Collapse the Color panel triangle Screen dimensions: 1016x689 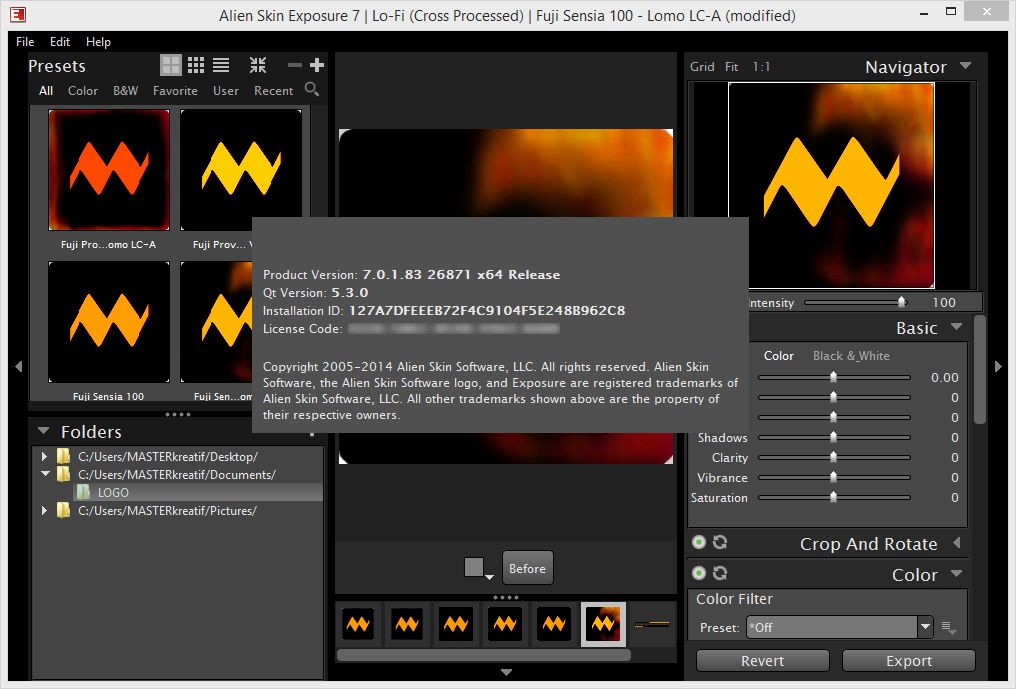[956, 574]
